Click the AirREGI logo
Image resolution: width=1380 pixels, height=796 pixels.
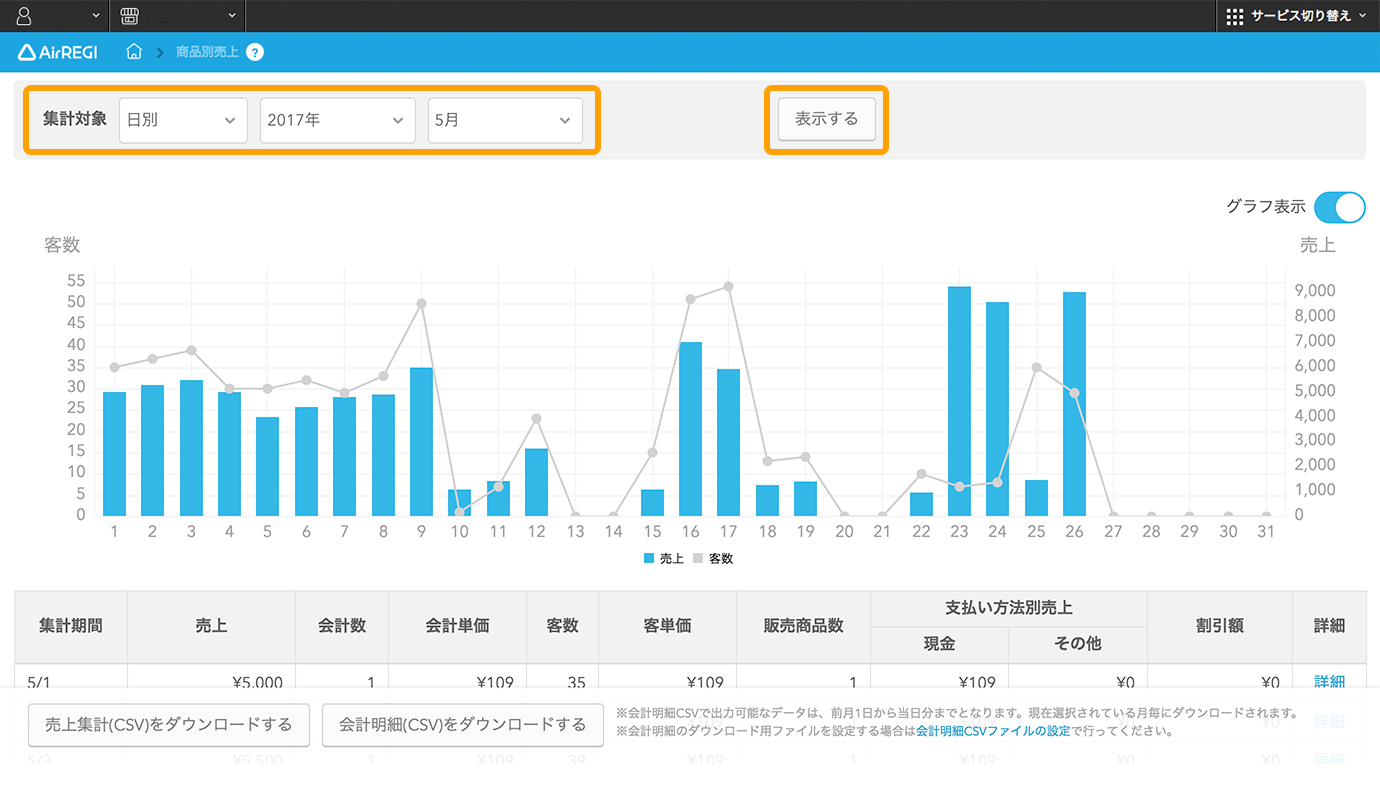point(58,52)
